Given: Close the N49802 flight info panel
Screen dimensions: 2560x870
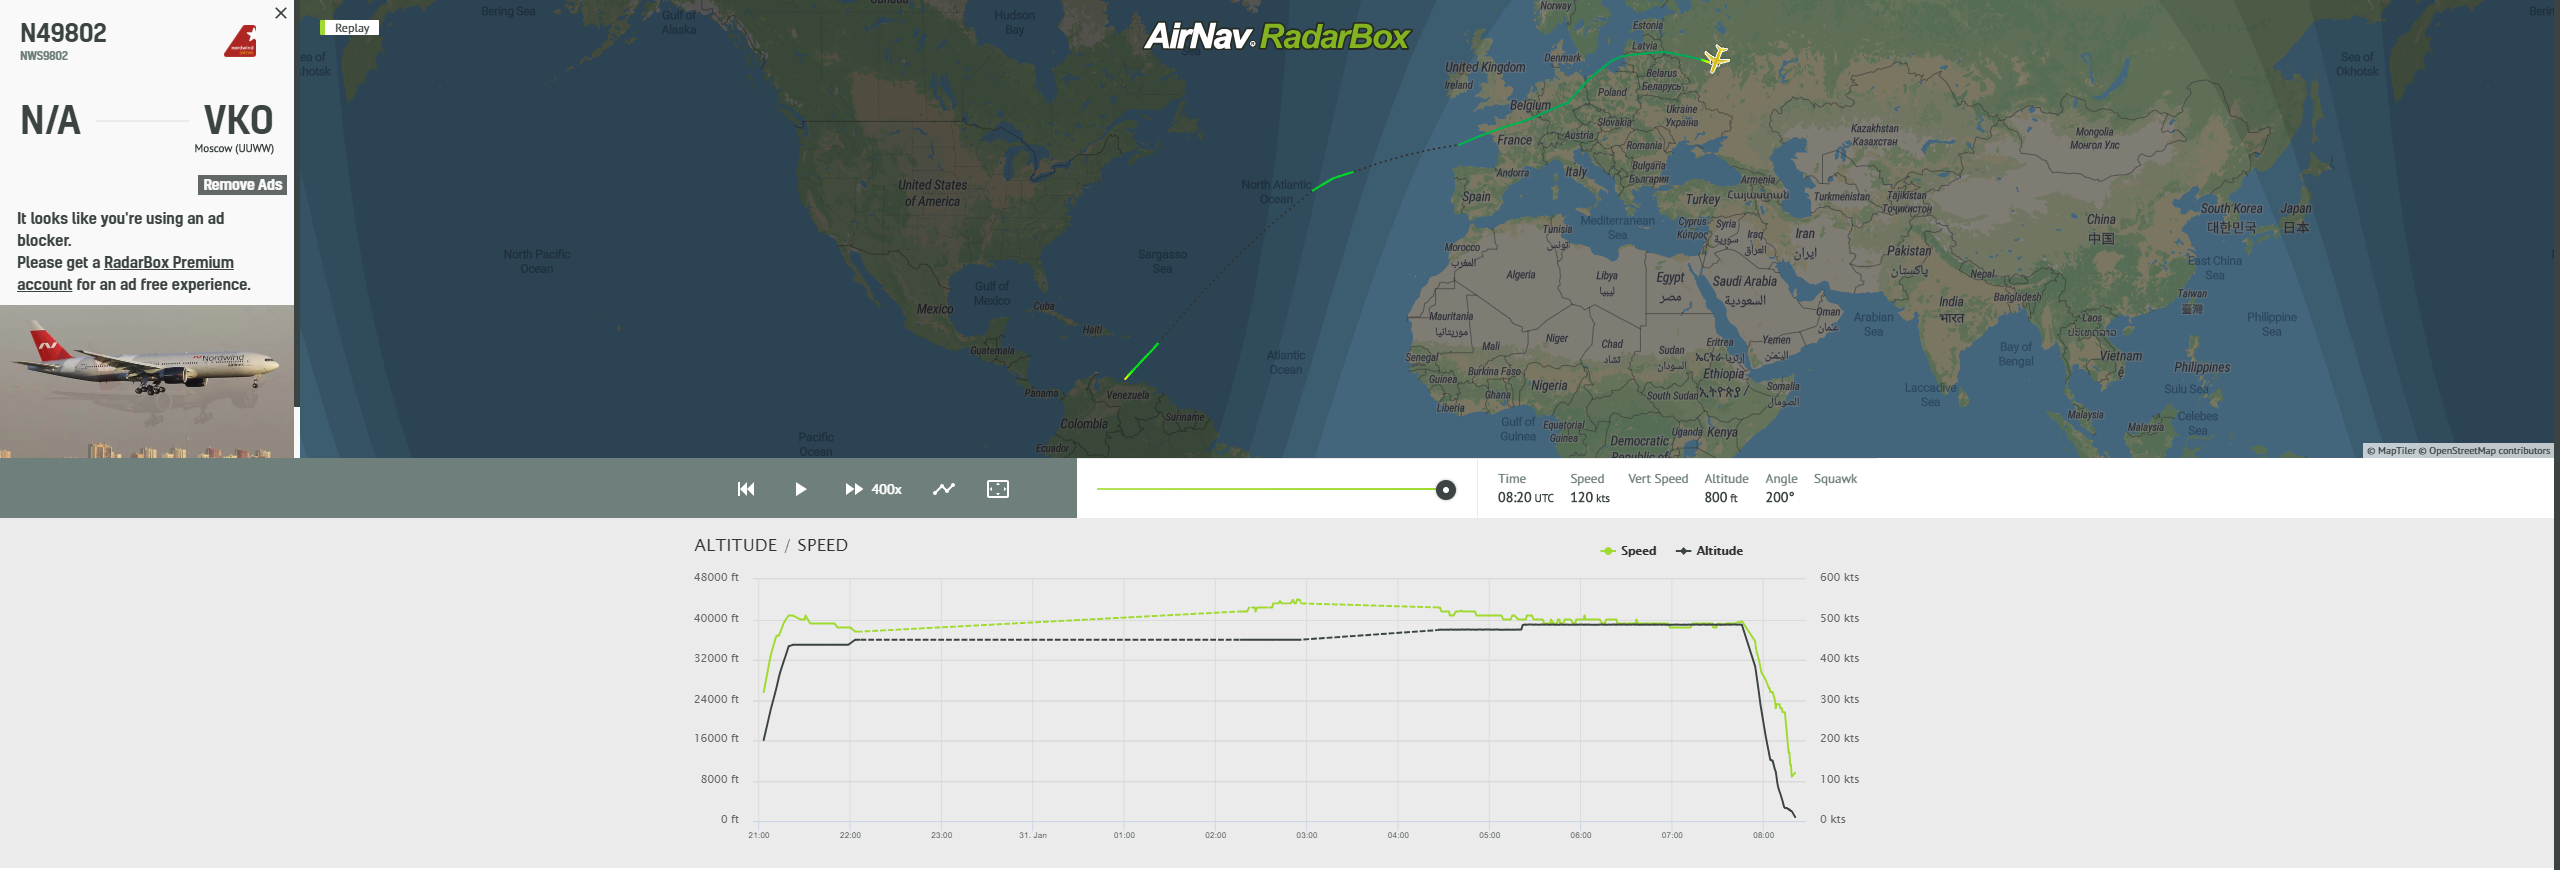Looking at the screenshot, I should pyautogui.click(x=281, y=13).
